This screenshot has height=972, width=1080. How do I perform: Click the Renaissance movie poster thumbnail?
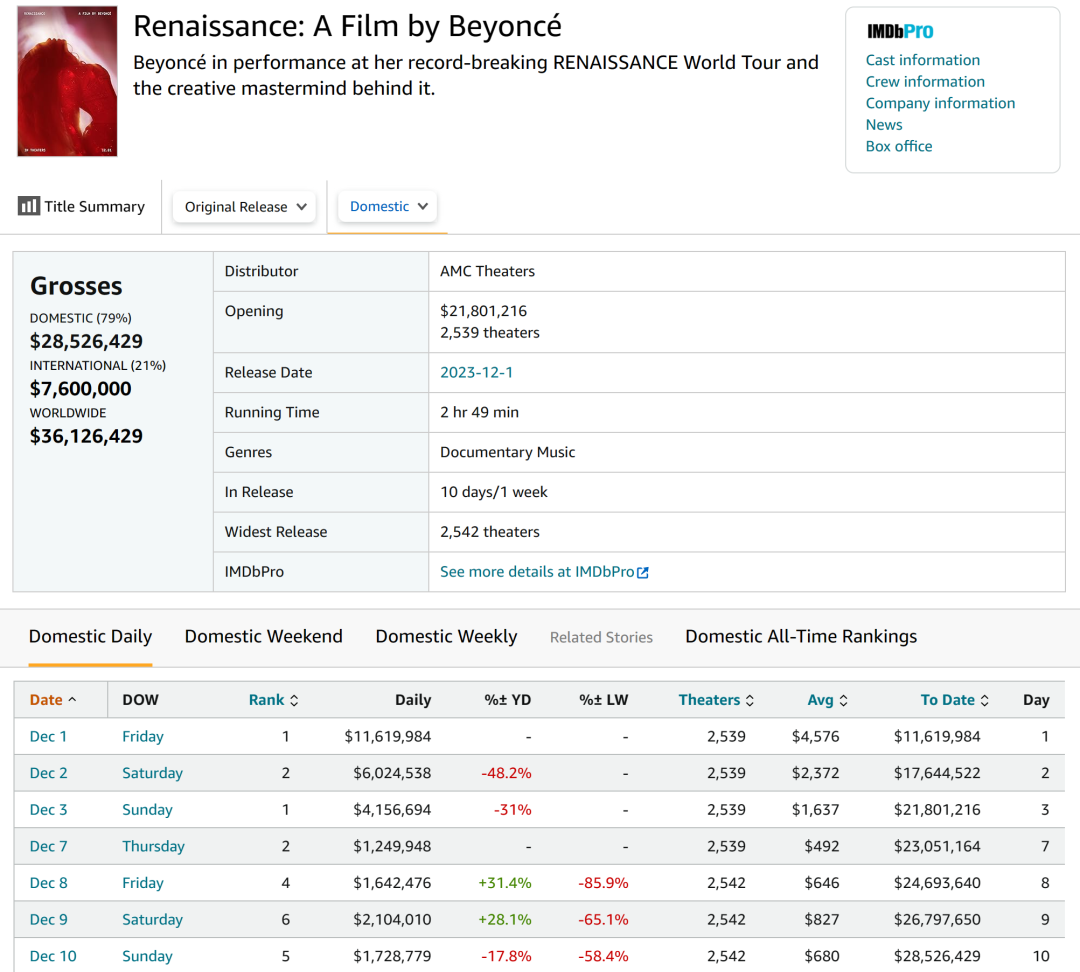tap(67, 81)
